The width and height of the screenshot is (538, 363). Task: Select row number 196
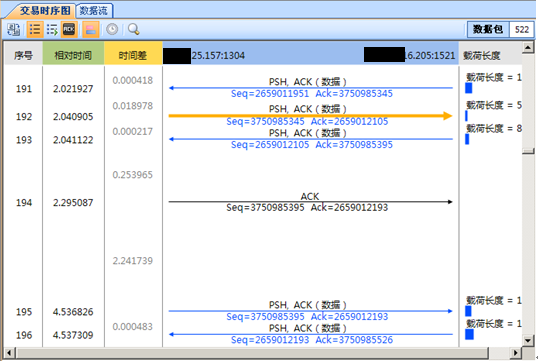click(24, 335)
